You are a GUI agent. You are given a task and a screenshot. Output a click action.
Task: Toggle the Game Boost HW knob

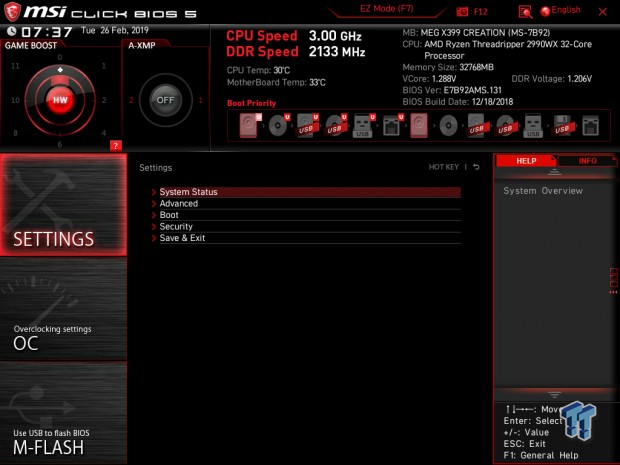tap(60, 100)
